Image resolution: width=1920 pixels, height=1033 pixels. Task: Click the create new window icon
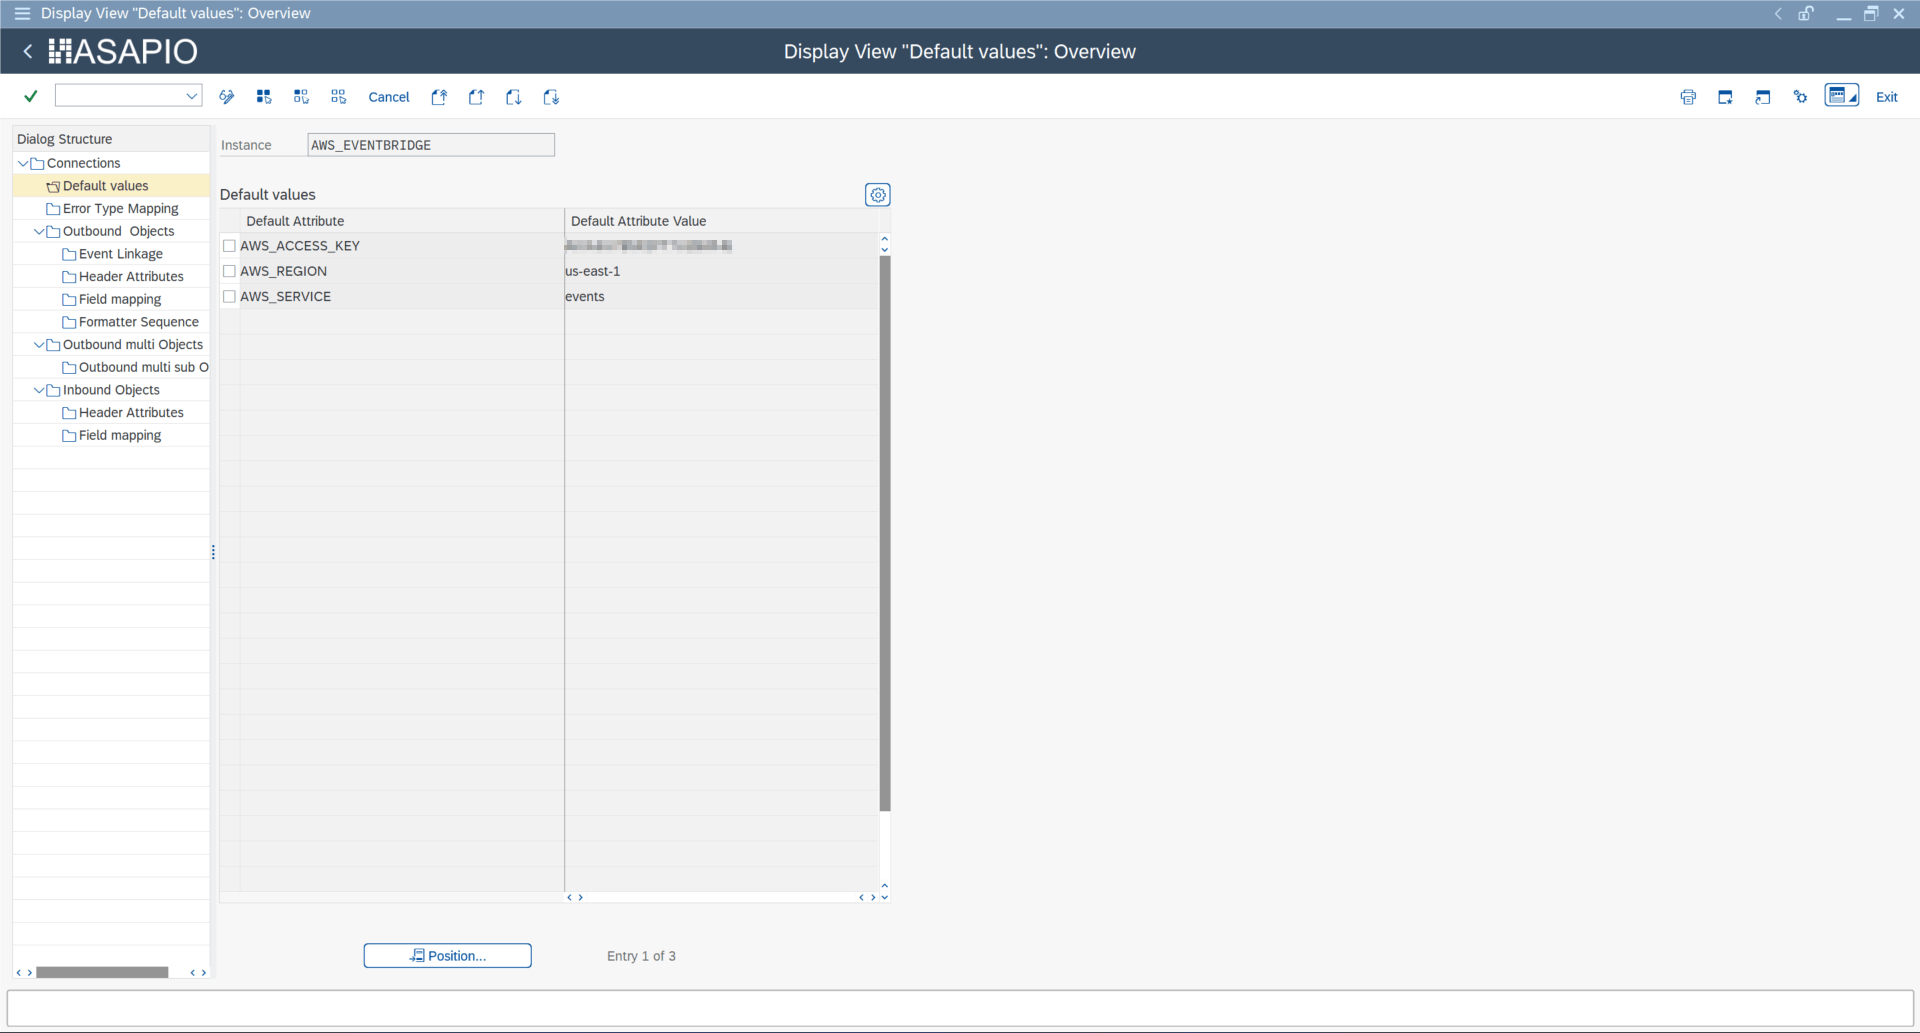pyautogui.click(x=1725, y=97)
